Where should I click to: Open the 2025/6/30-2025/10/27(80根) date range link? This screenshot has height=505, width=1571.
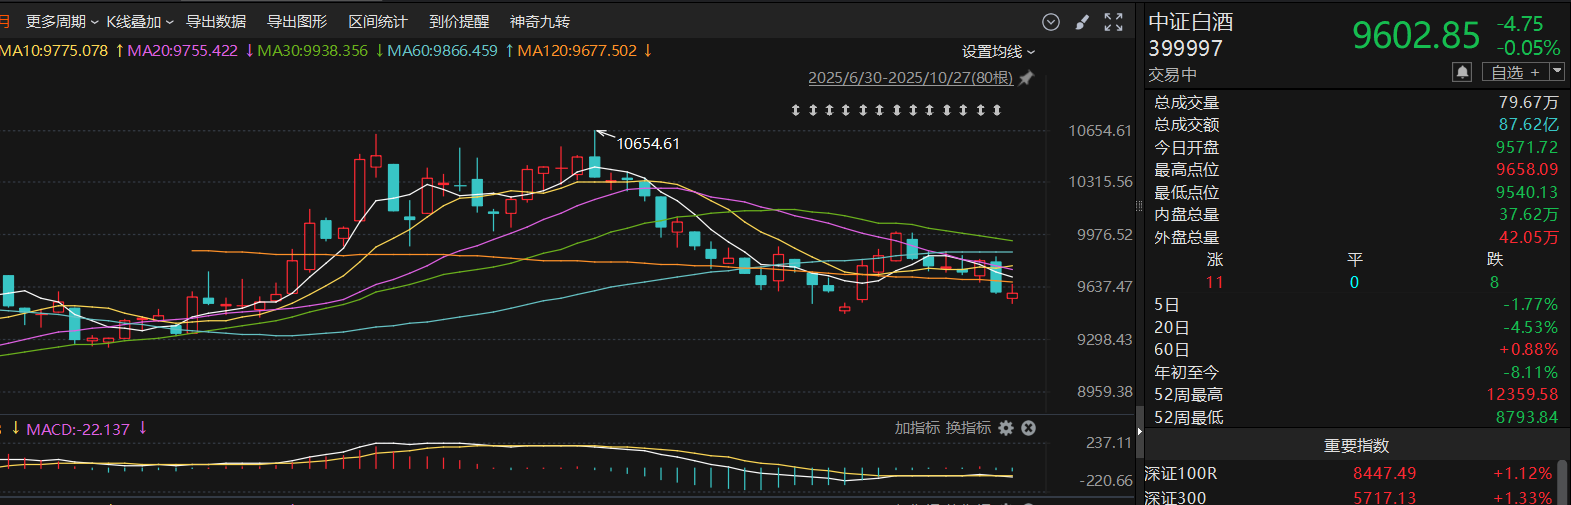(x=910, y=78)
